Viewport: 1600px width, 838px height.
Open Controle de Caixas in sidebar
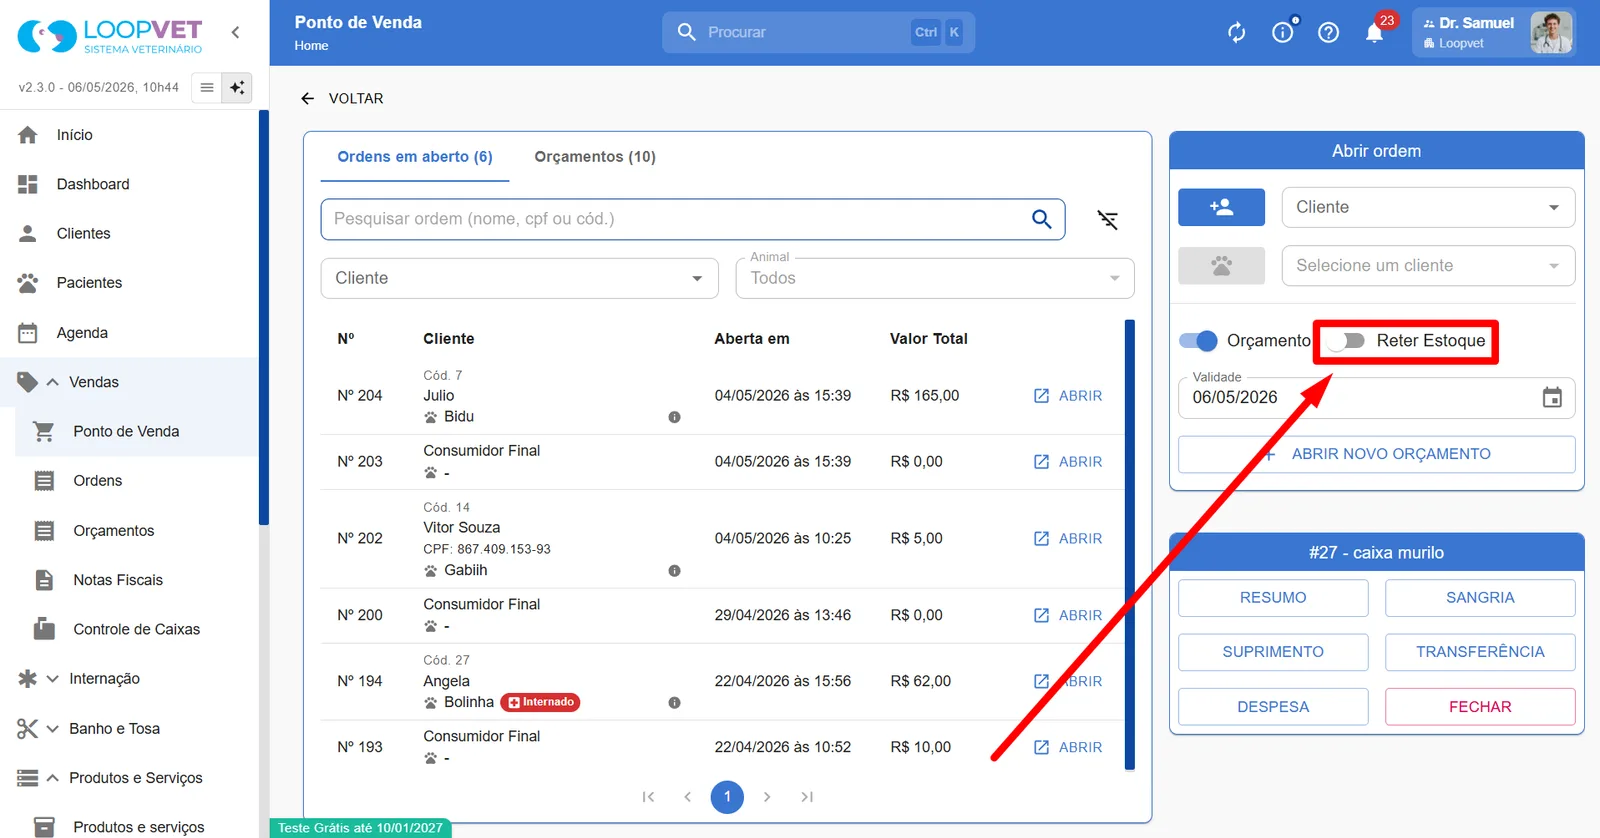136,629
